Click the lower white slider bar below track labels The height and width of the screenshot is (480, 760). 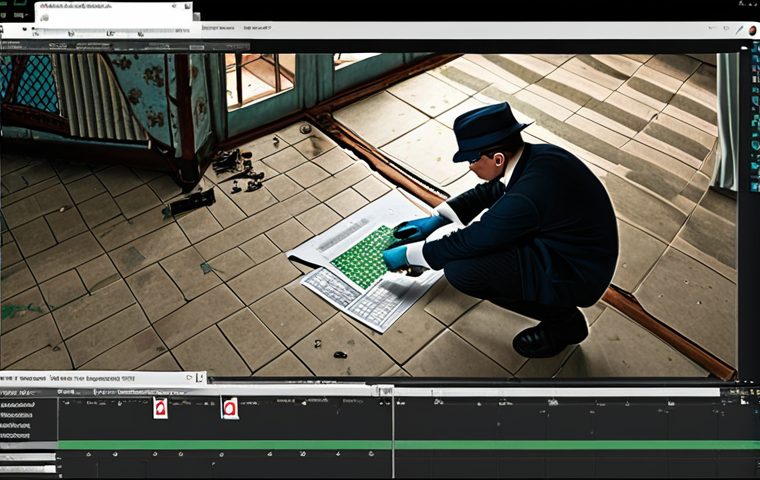[28, 469]
